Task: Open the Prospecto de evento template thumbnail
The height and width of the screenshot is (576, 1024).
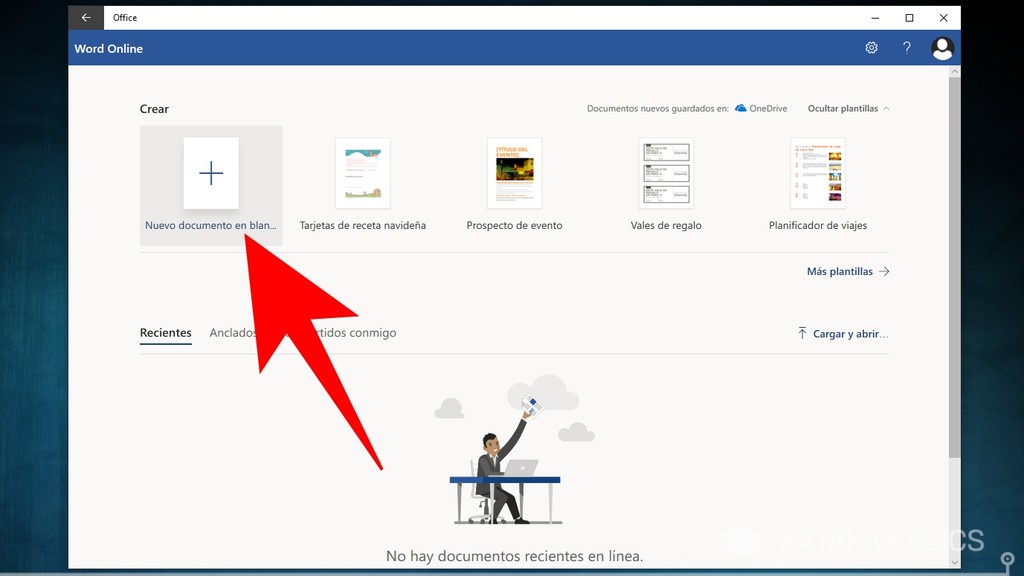Action: [514, 173]
